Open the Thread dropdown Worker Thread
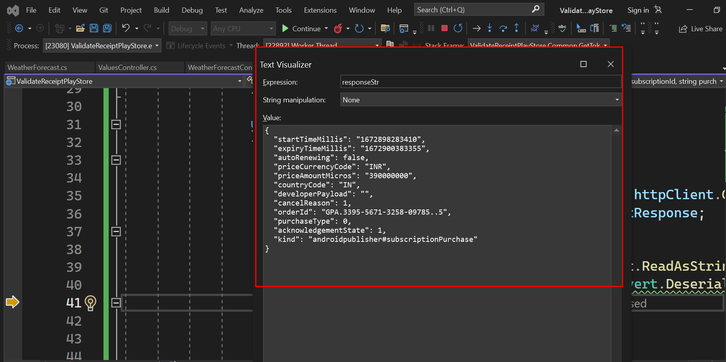Viewport: 726px width, 362px height. pyautogui.click(x=322, y=46)
